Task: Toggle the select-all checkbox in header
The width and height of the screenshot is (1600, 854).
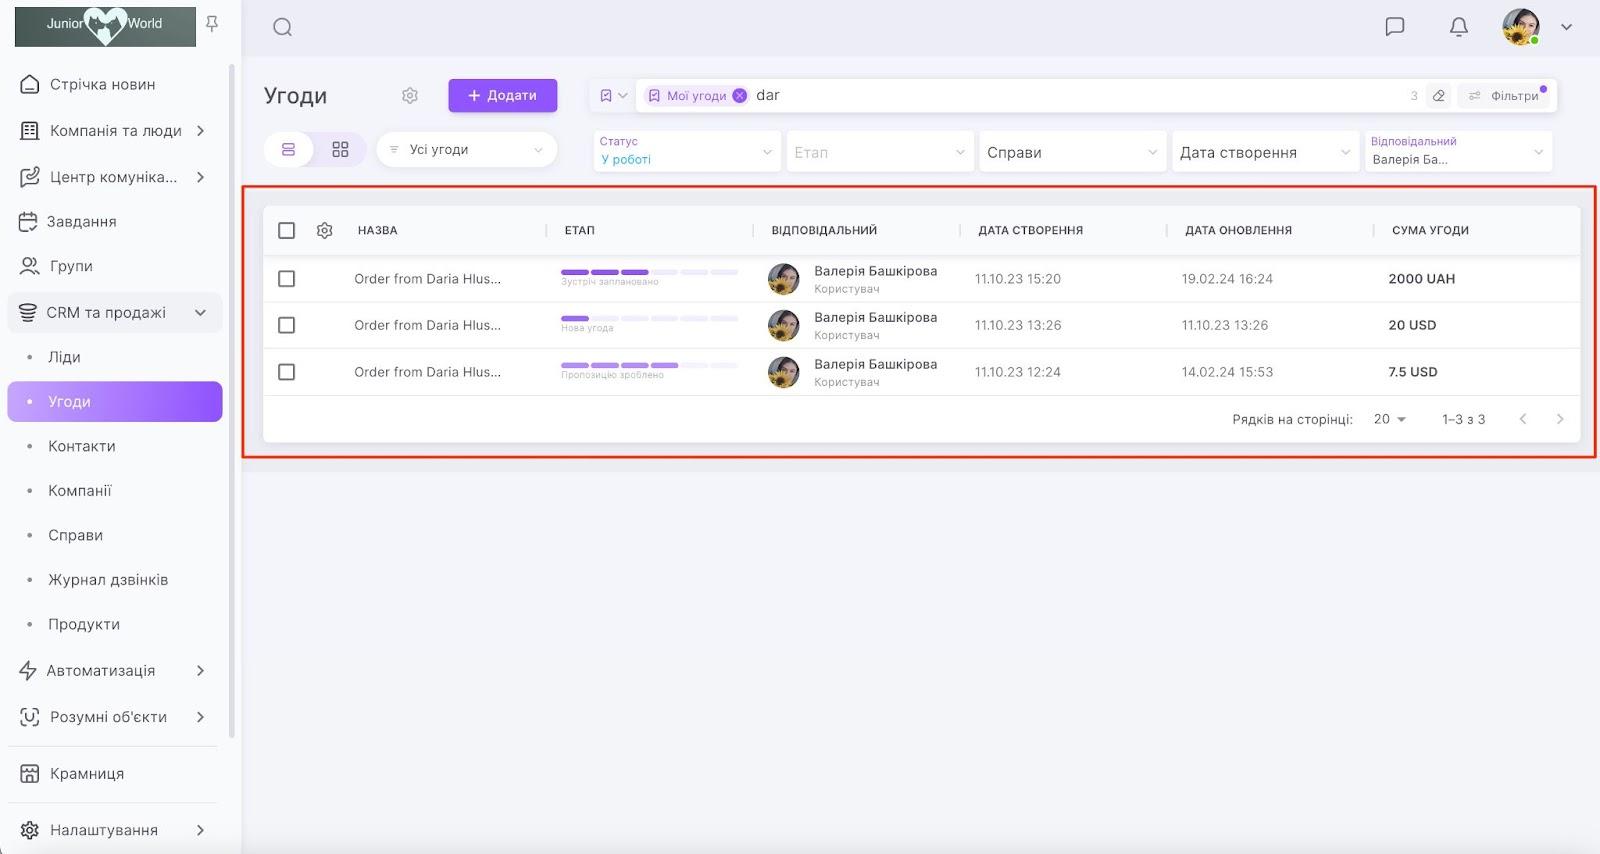Action: pyautogui.click(x=287, y=231)
